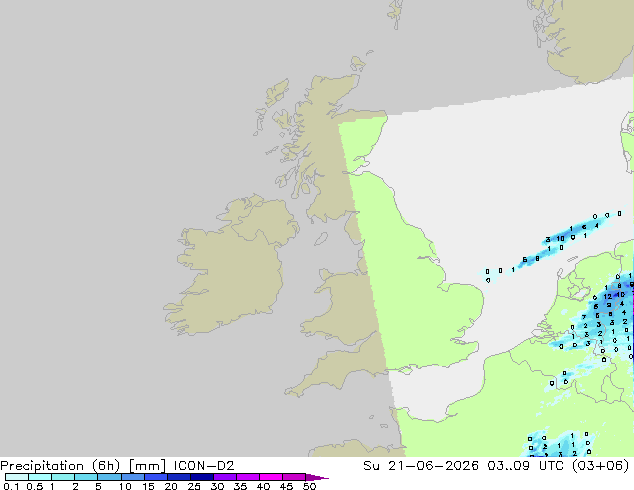The height and width of the screenshot is (490, 634).
Task: Click the '(6h)' interval text
Action: 106,466
